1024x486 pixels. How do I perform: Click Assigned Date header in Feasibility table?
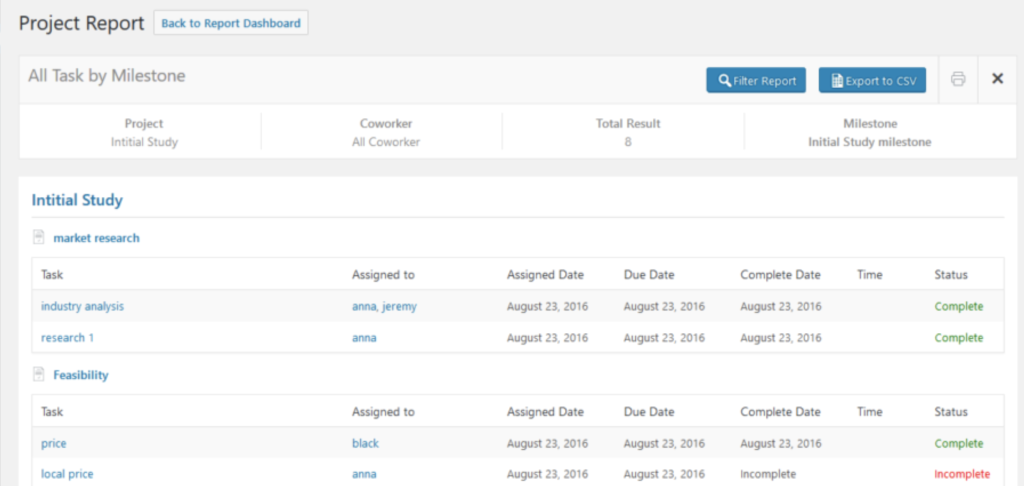(545, 412)
